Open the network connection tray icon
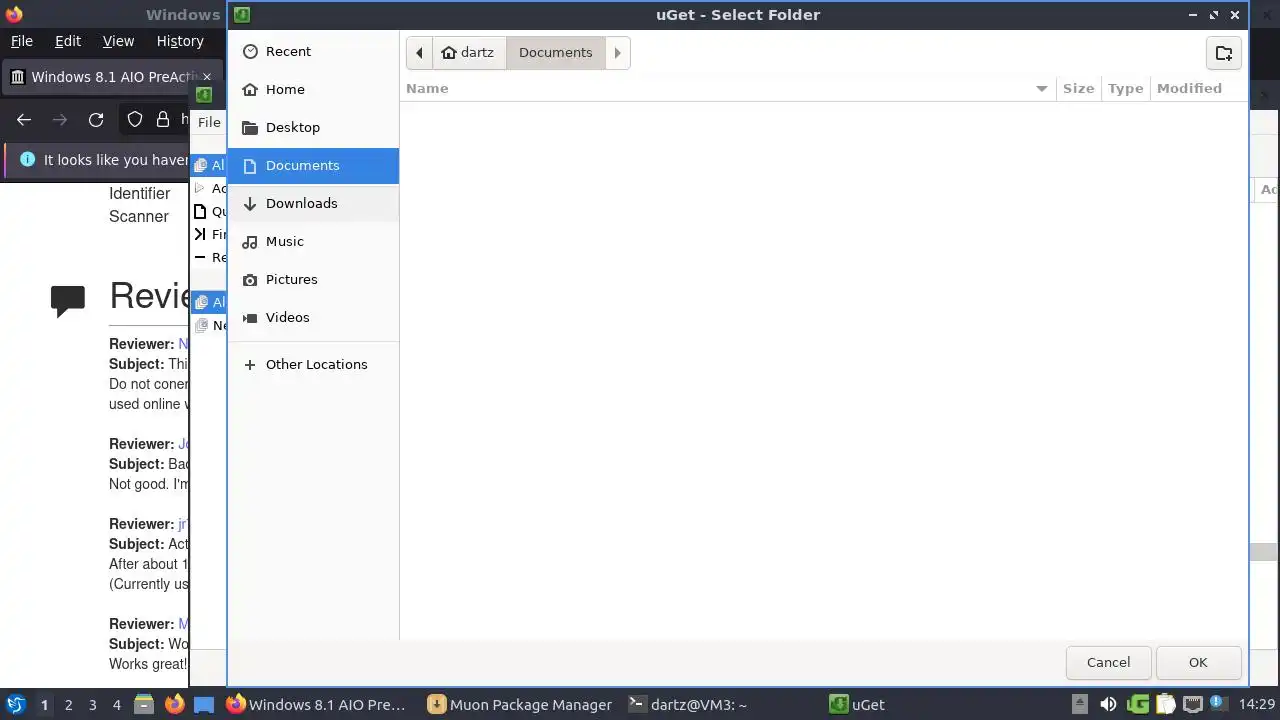The image size is (1280, 720). [x=1193, y=705]
